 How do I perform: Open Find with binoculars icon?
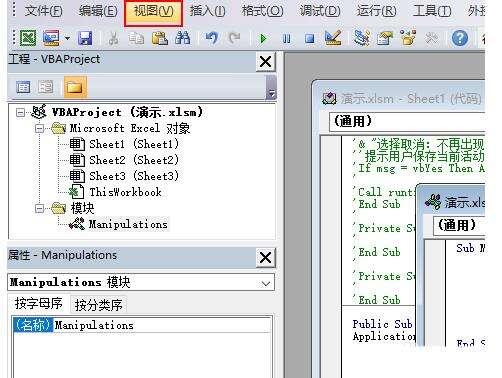tap(183, 38)
